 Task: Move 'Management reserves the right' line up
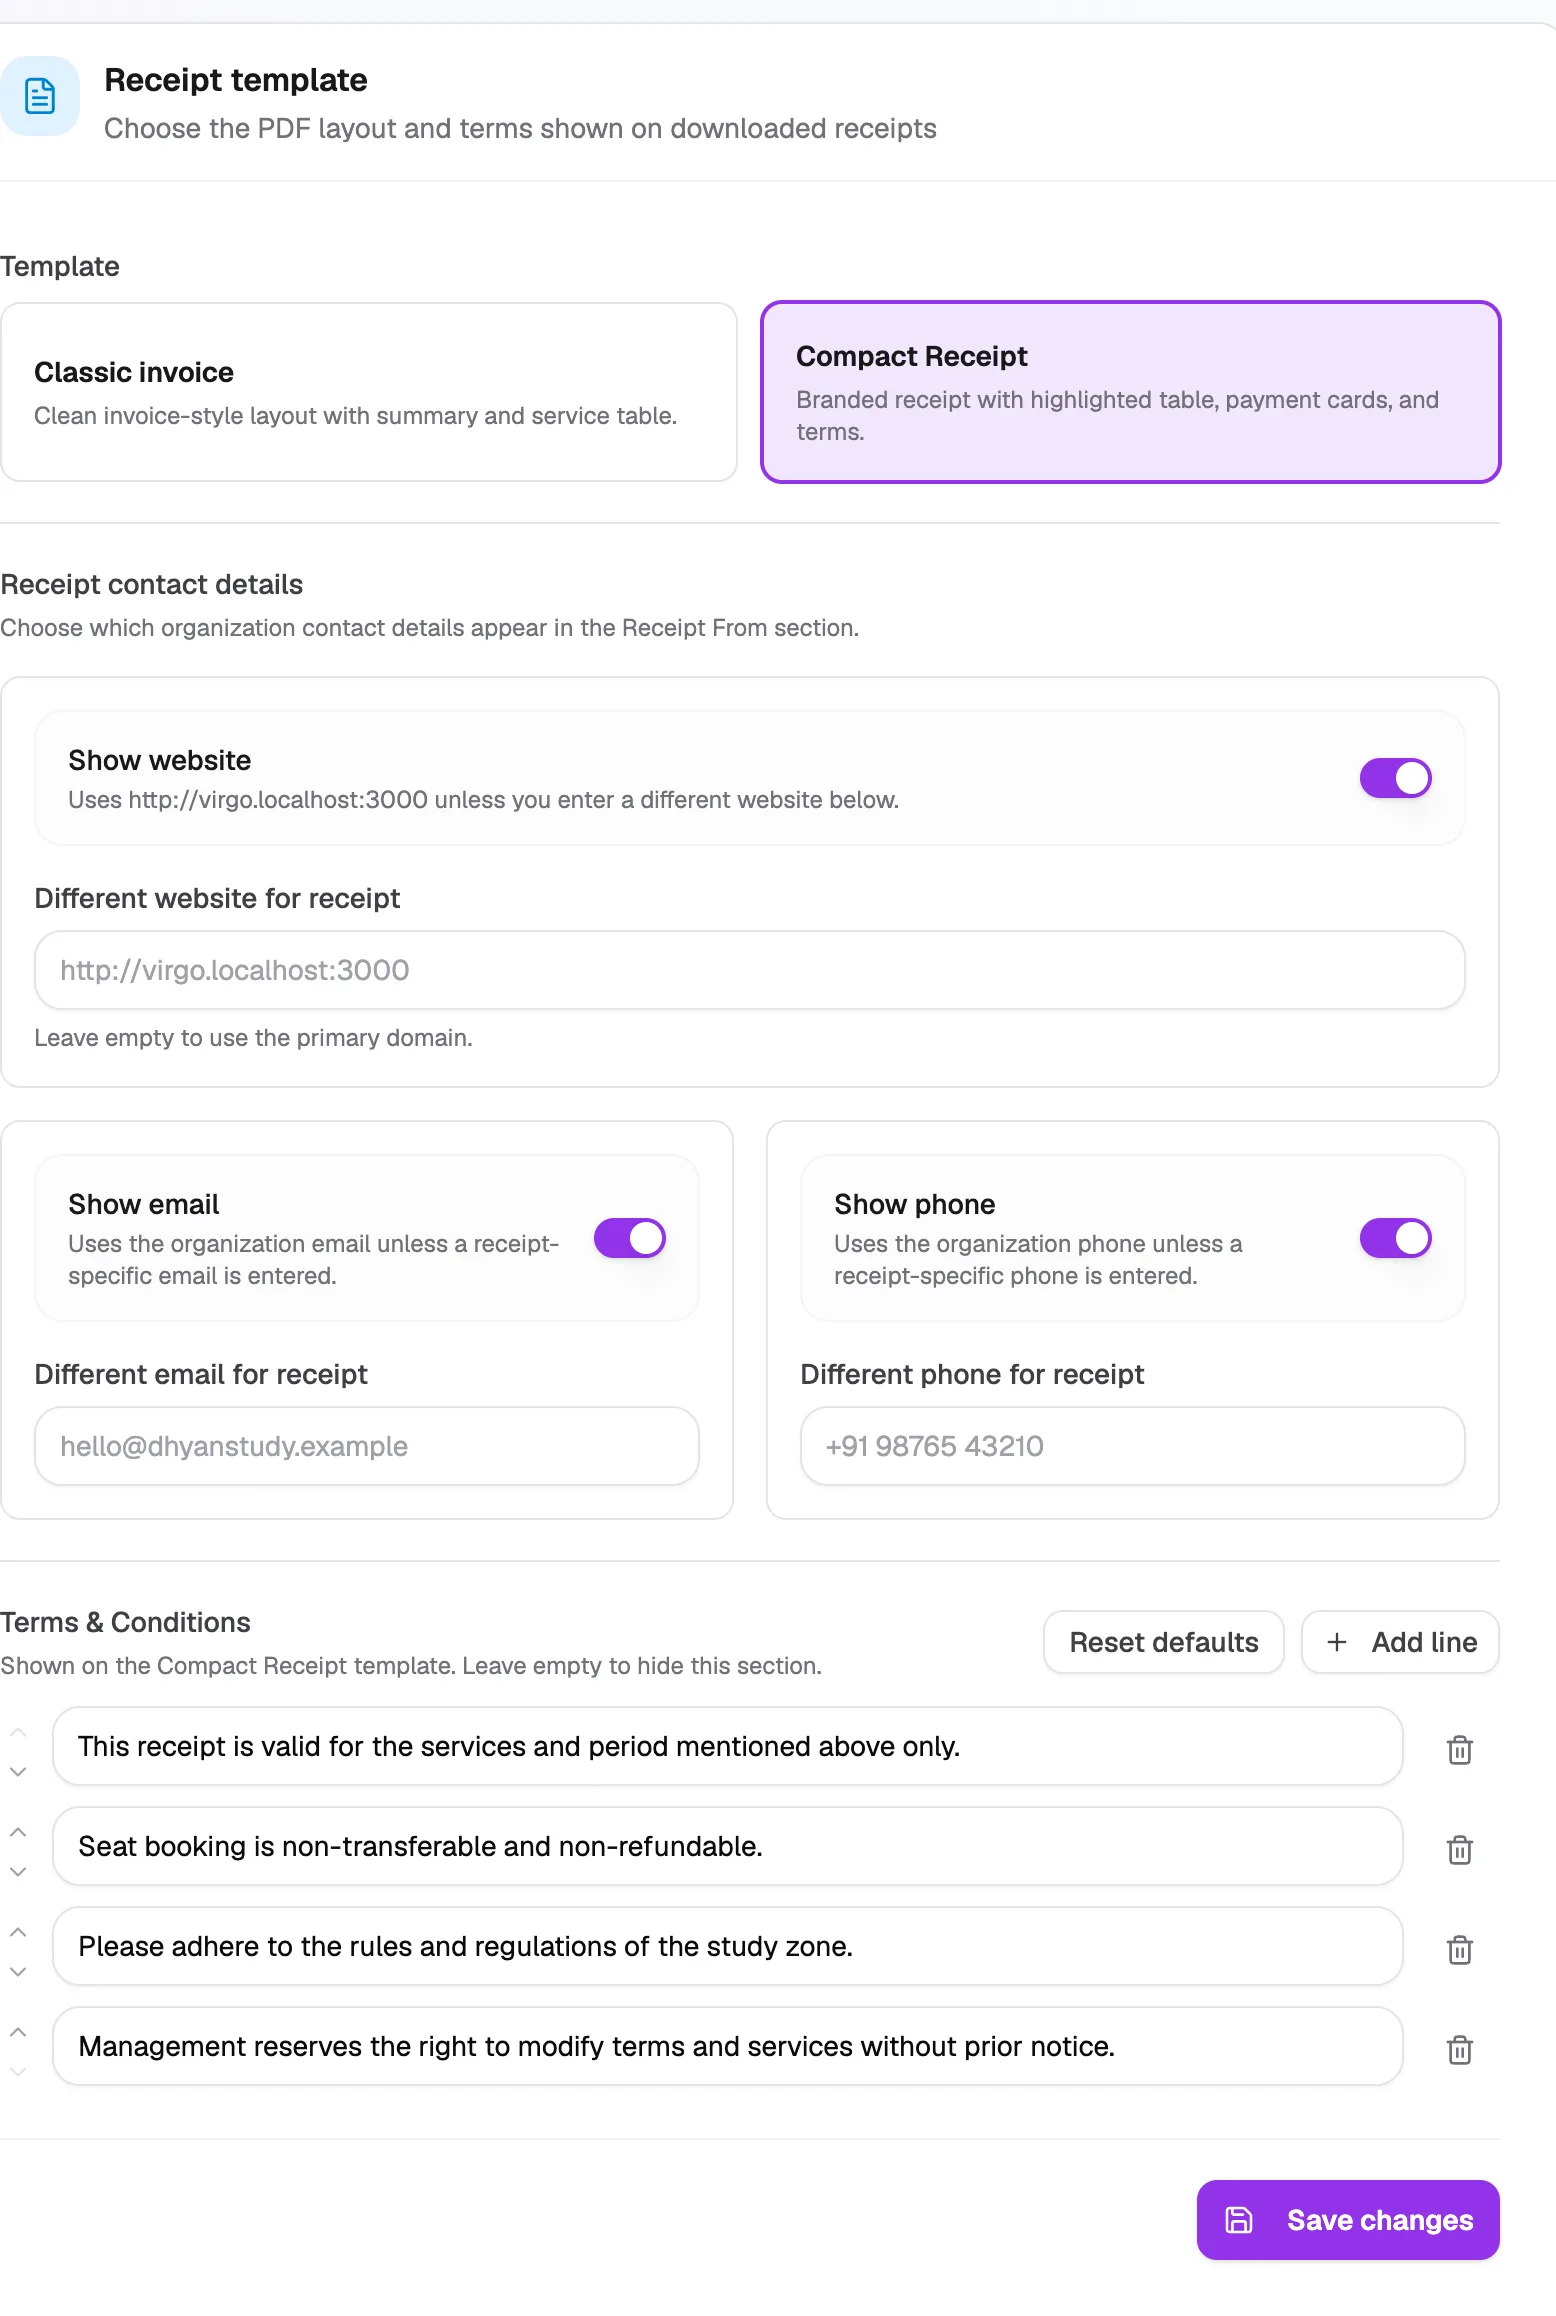tap(18, 2032)
